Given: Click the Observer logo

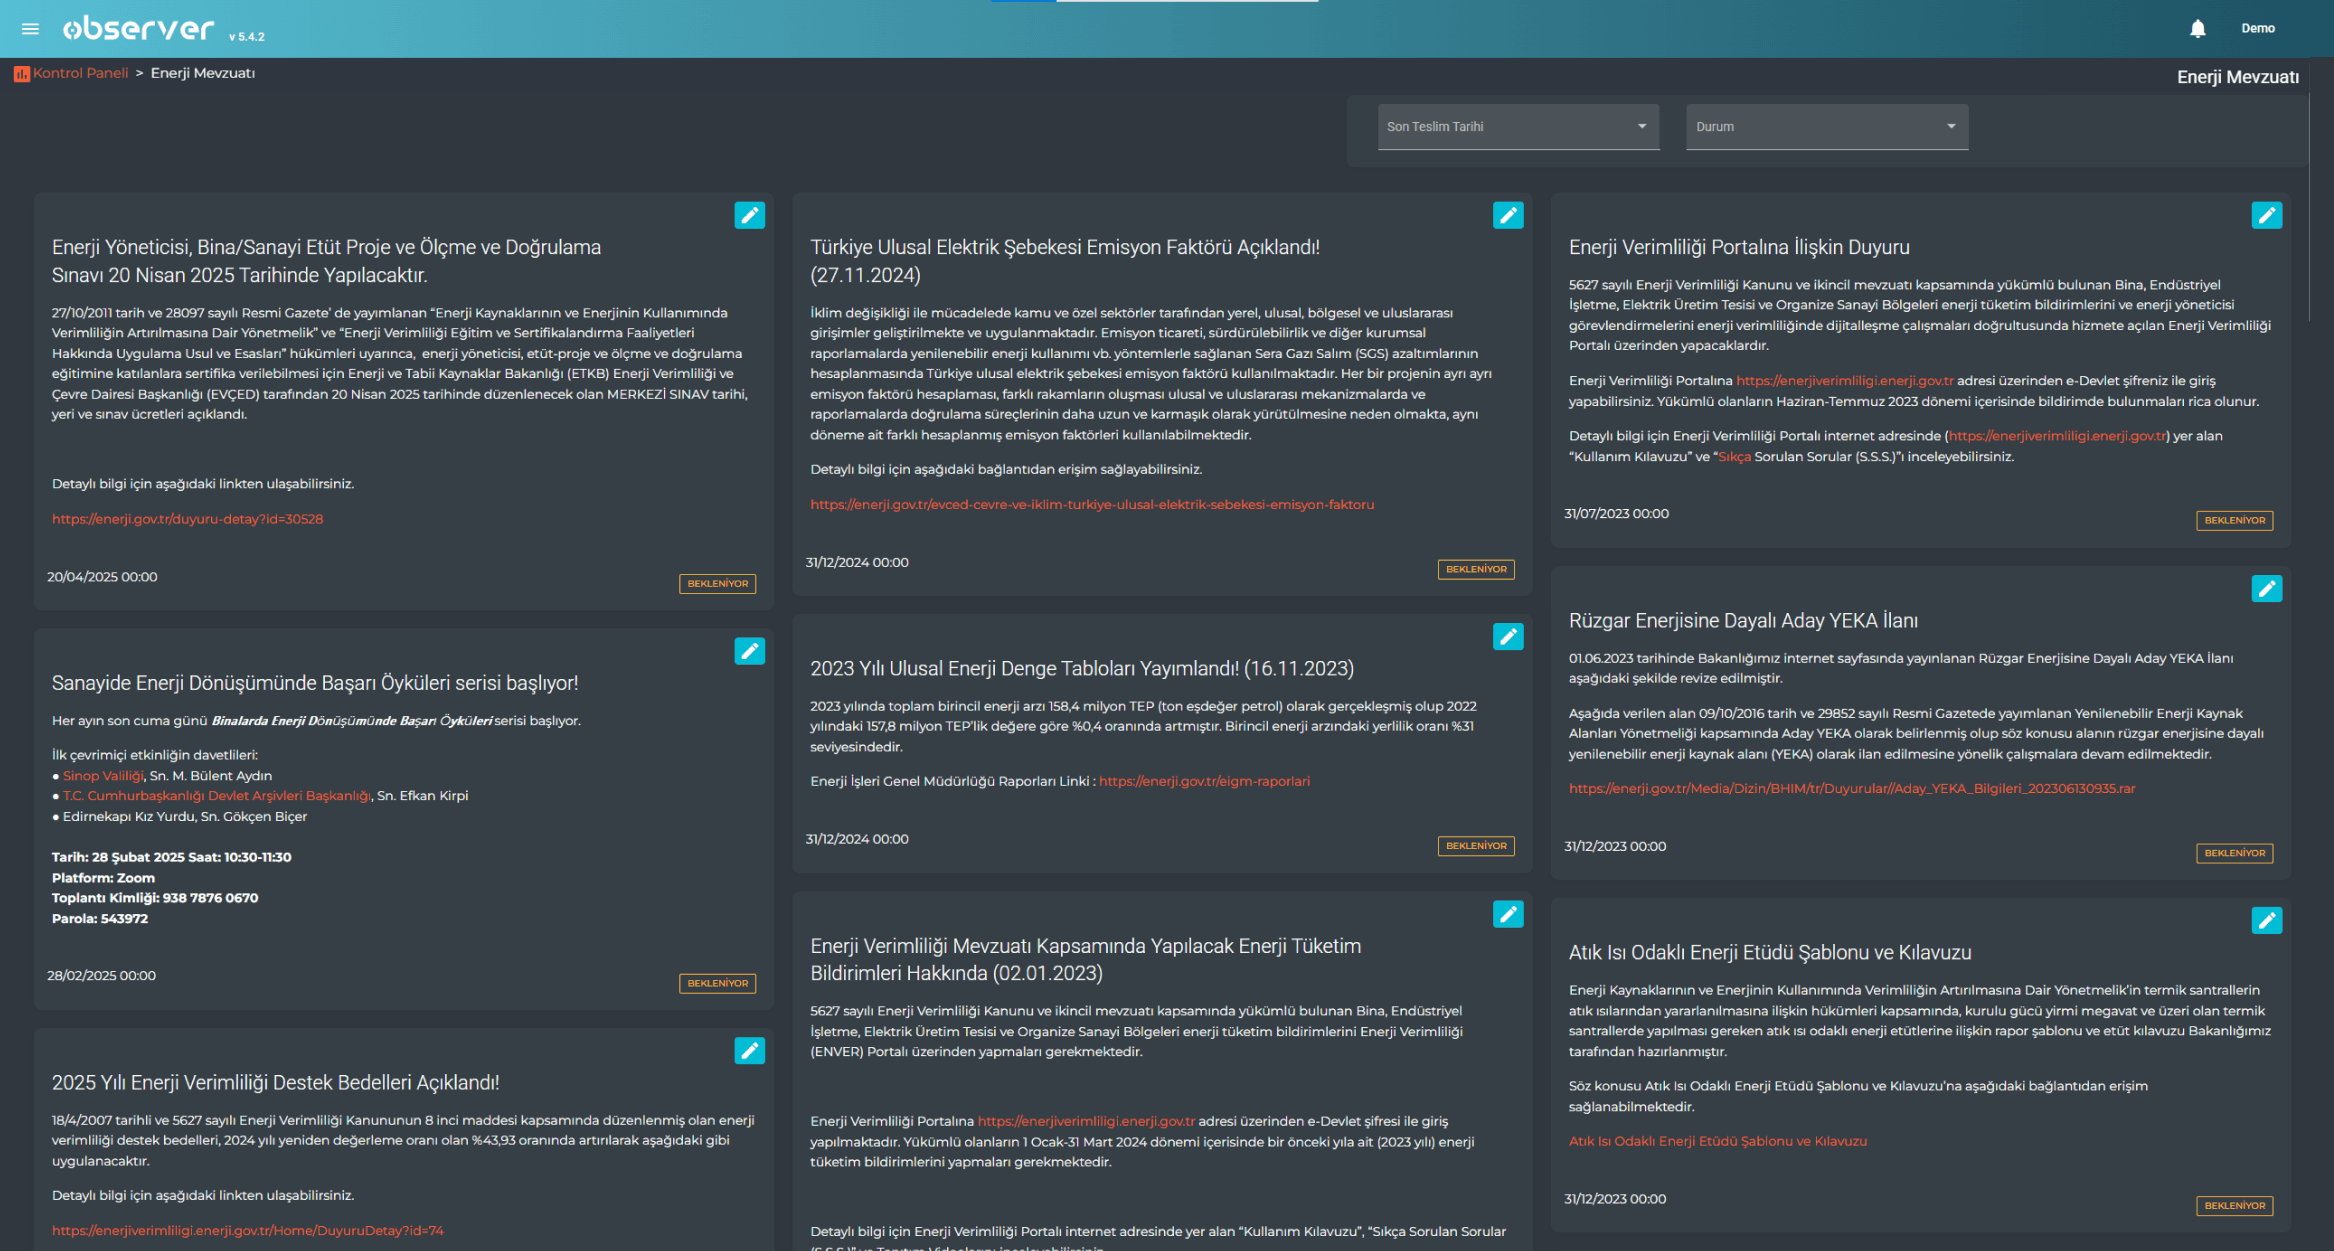Looking at the screenshot, I should coord(138,28).
